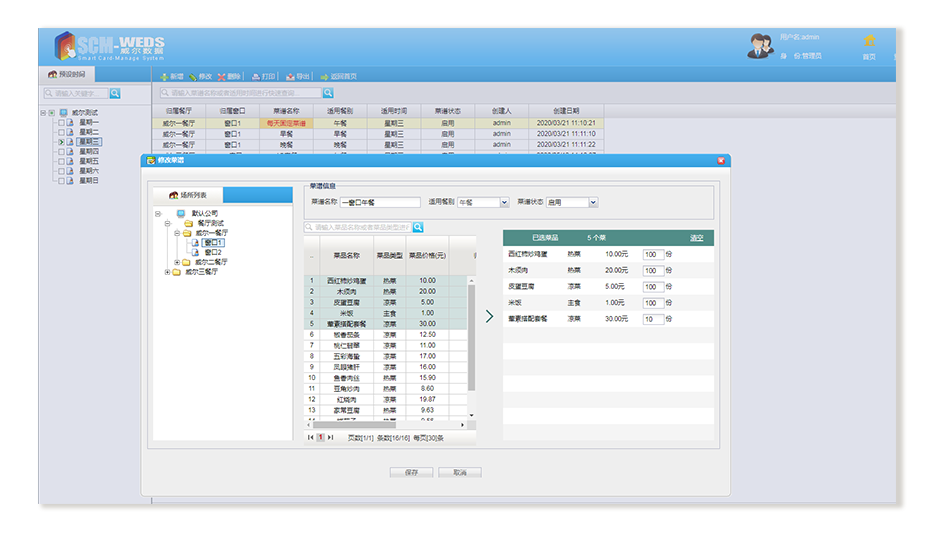Switch to the 预设时间 tab
The image size is (939, 536).
click(67, 75)
